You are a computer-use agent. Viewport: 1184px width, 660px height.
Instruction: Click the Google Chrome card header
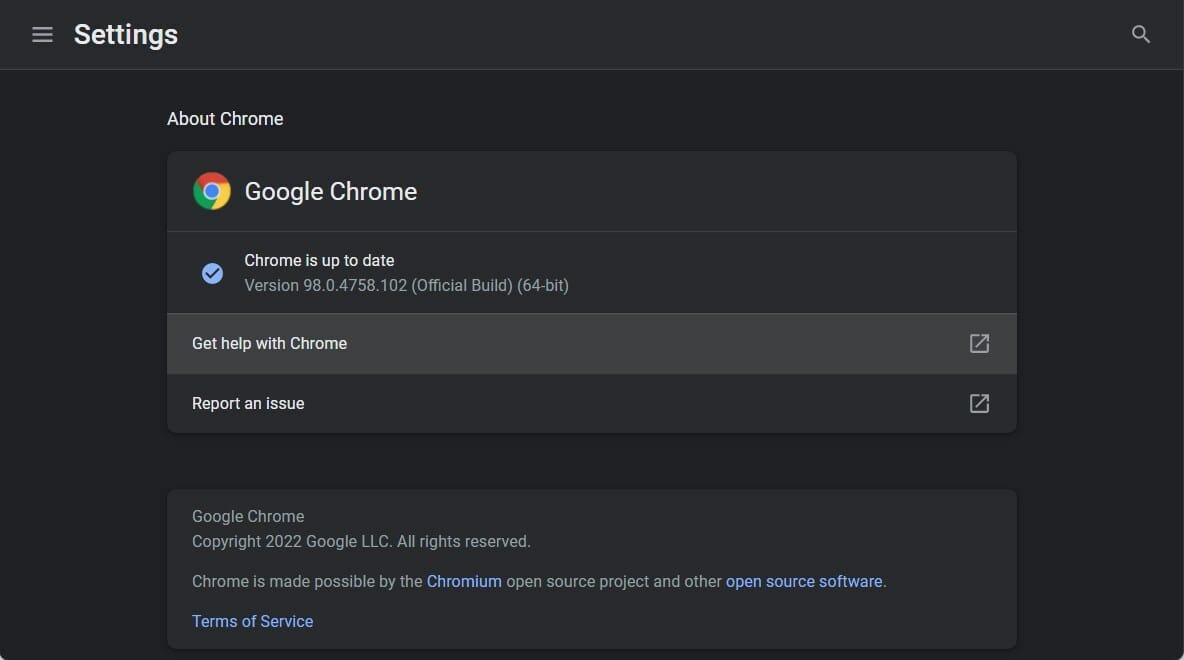[x=330, y=190]
